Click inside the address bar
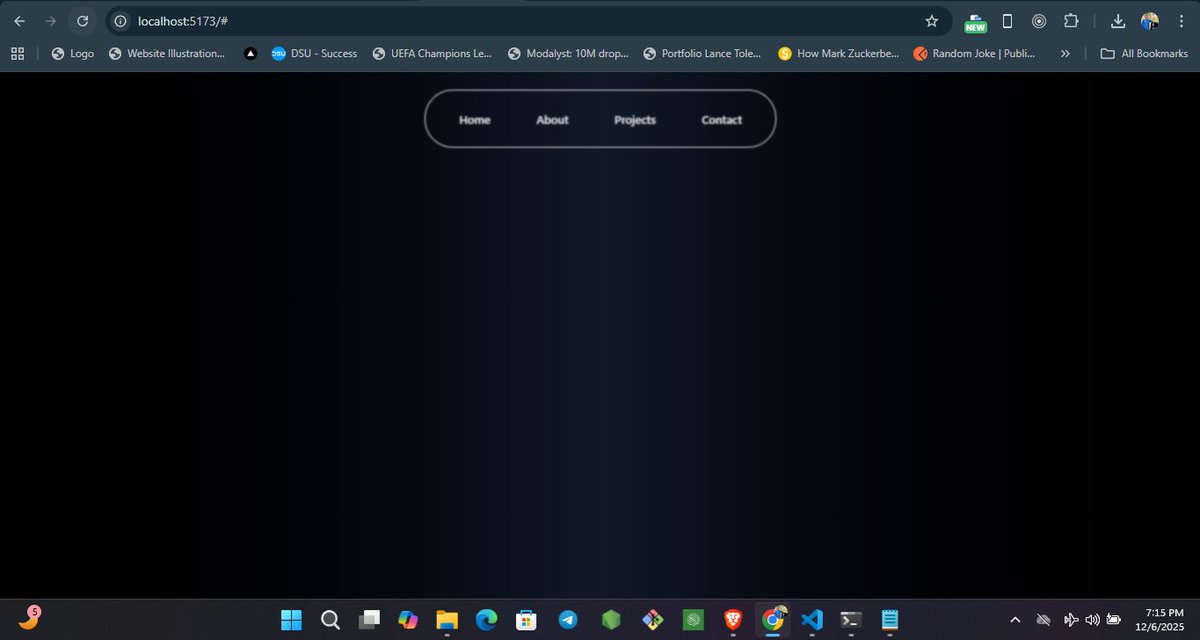The height and width of the screenshot is (640, 1200). pos(400,20)
